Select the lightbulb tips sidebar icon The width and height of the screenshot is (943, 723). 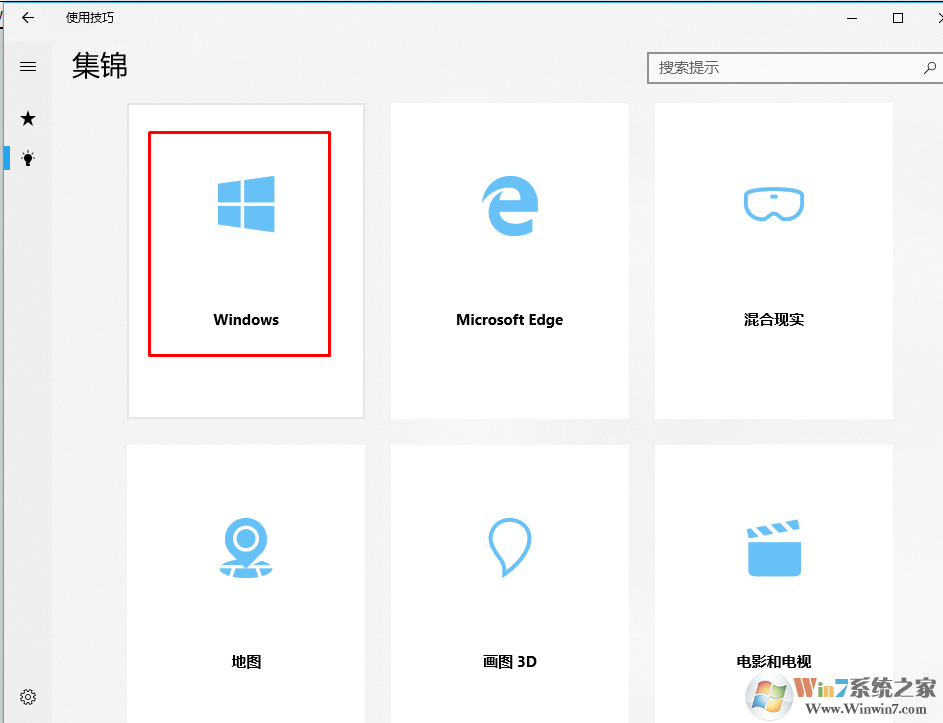28,158
